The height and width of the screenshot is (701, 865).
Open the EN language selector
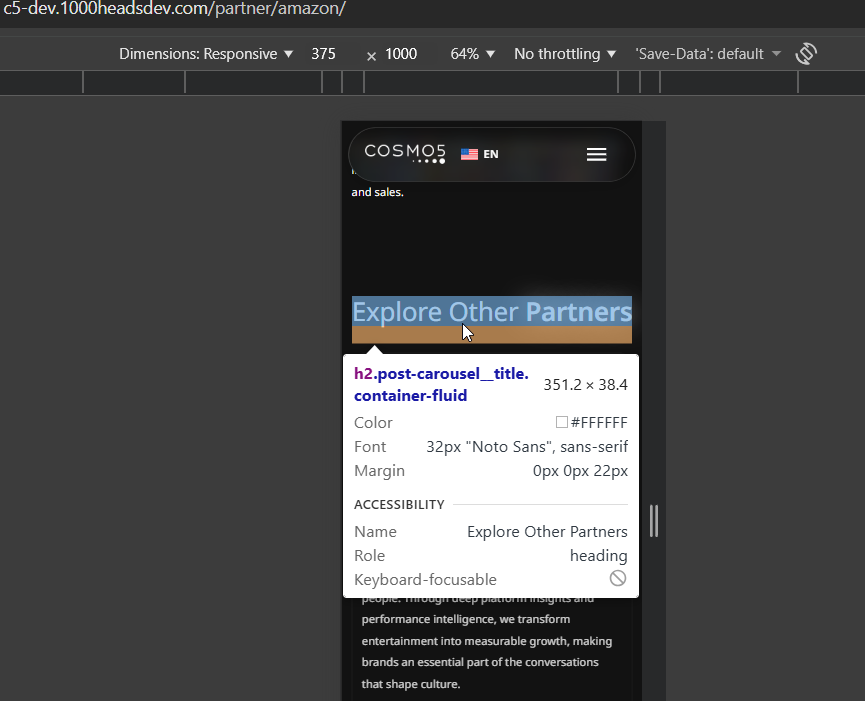(x=490, y=154)
